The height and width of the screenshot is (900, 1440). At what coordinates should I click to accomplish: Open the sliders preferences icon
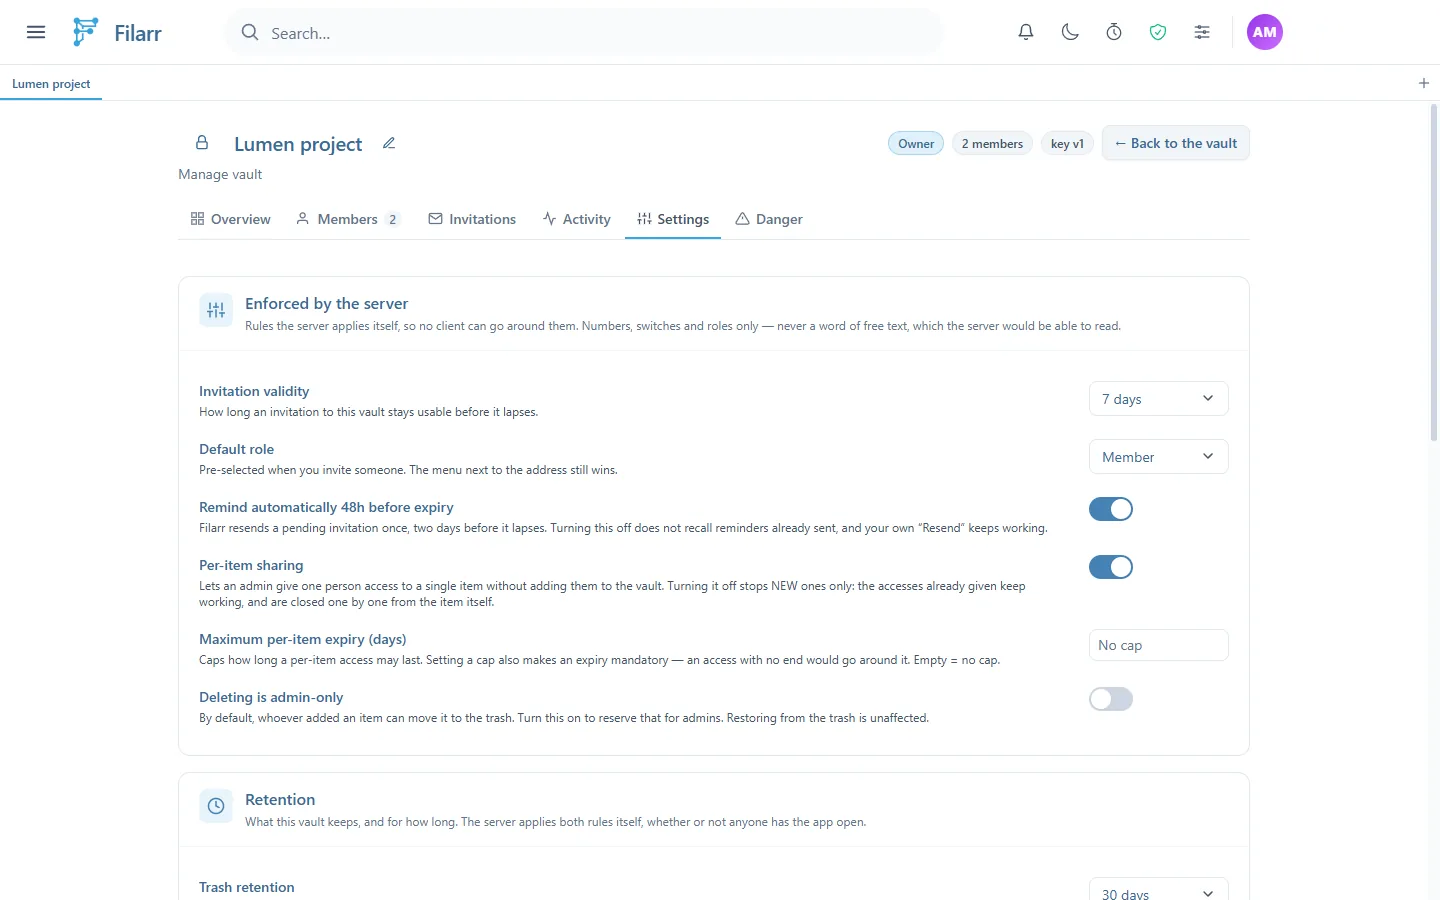pyautogui.click(x=1202, y=32)
